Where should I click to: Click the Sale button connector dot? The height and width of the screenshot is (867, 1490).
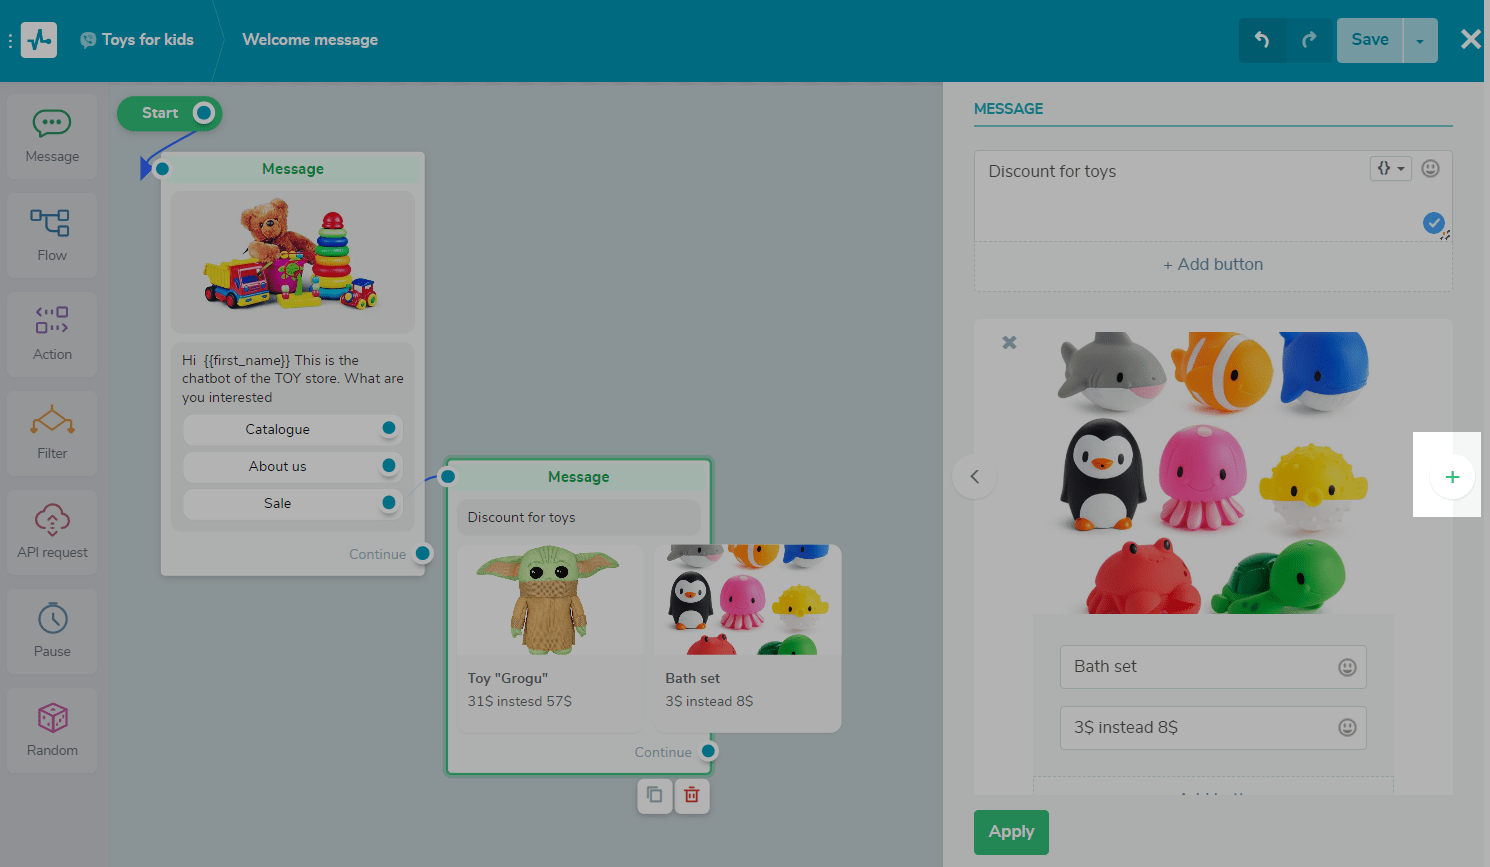(389, 502)
